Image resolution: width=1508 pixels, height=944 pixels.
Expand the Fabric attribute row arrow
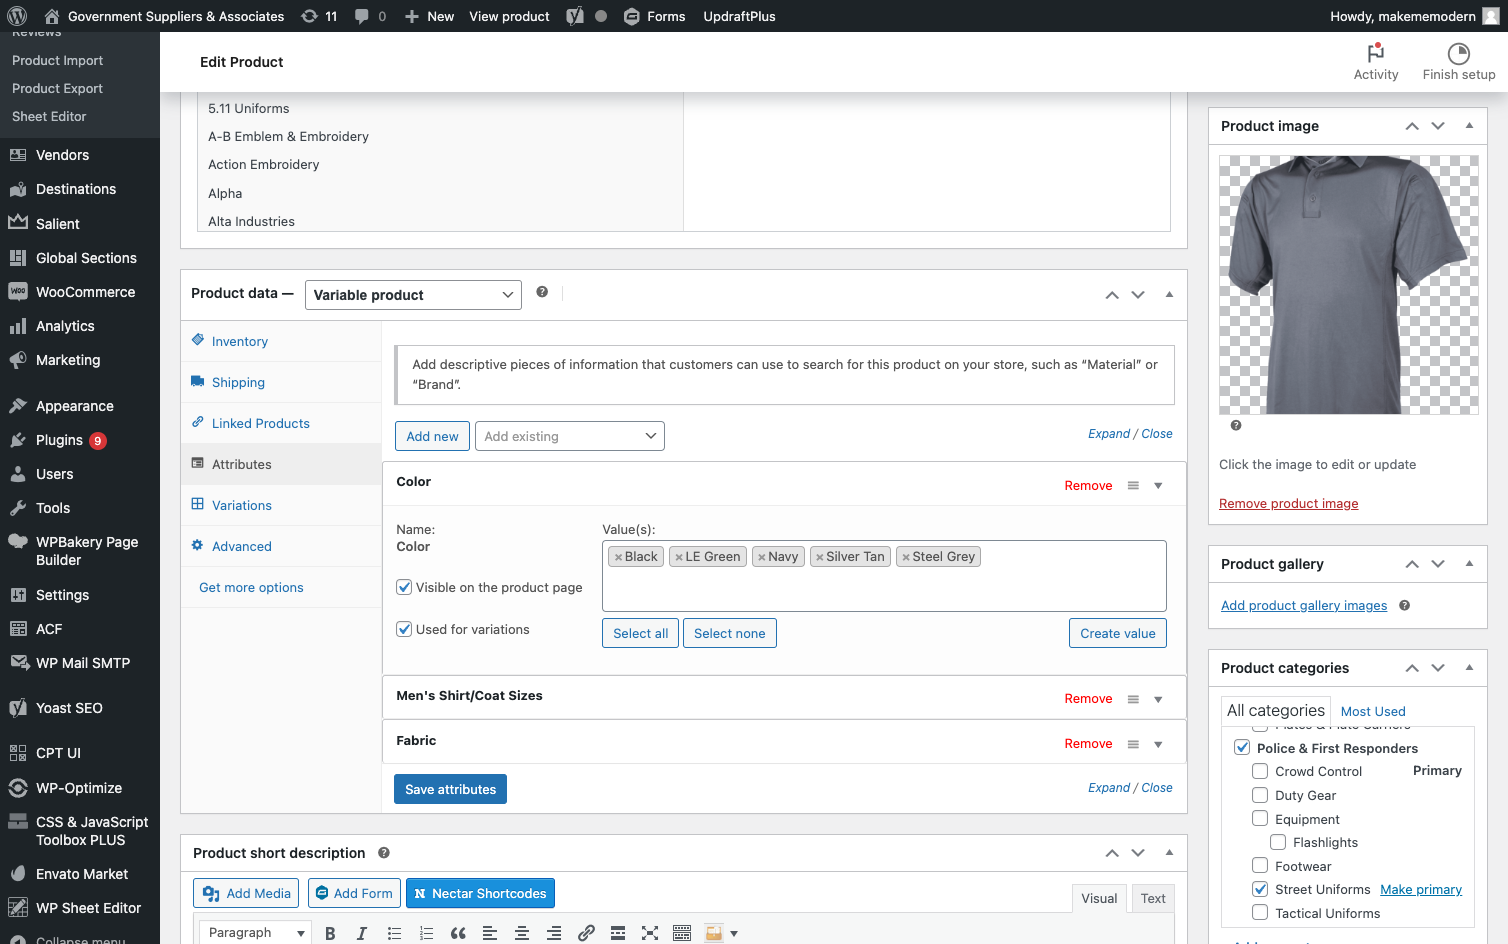tap(1158, 744)
